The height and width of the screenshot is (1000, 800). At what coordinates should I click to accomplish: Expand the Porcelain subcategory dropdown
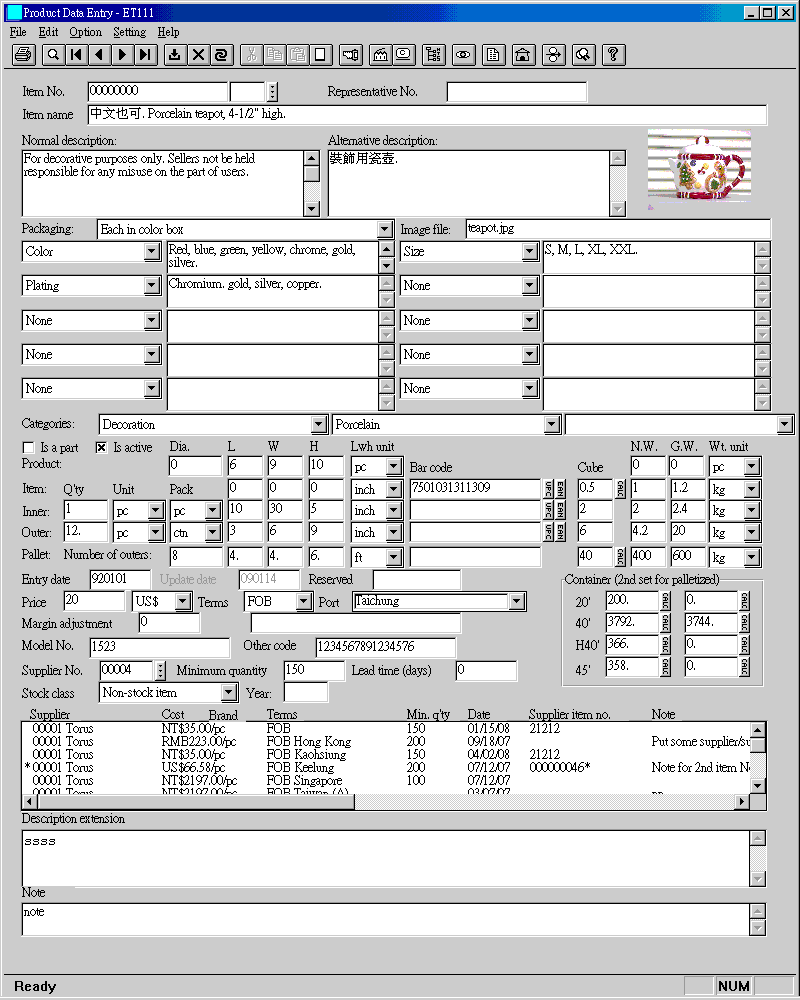coord(552,425)
